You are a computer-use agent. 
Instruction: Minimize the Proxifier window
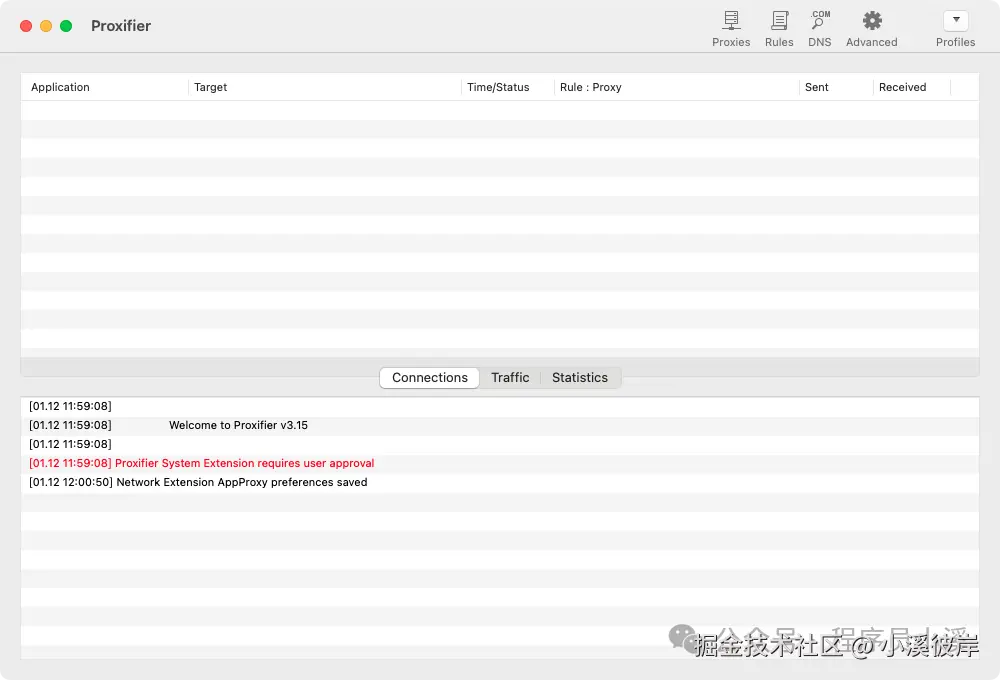tap(46, 26)
